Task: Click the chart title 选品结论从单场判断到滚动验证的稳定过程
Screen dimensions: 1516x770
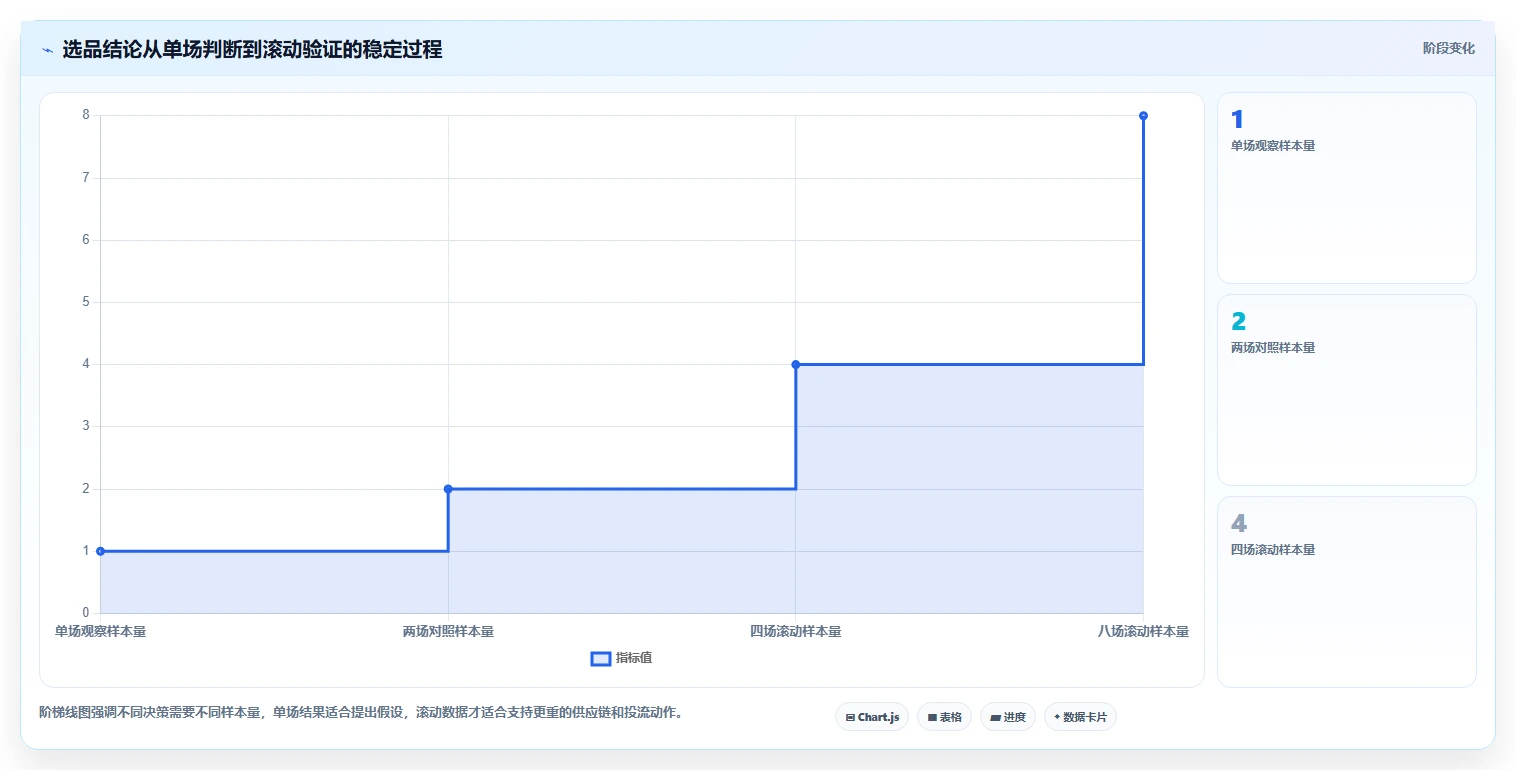Action: tap(252, 49)
